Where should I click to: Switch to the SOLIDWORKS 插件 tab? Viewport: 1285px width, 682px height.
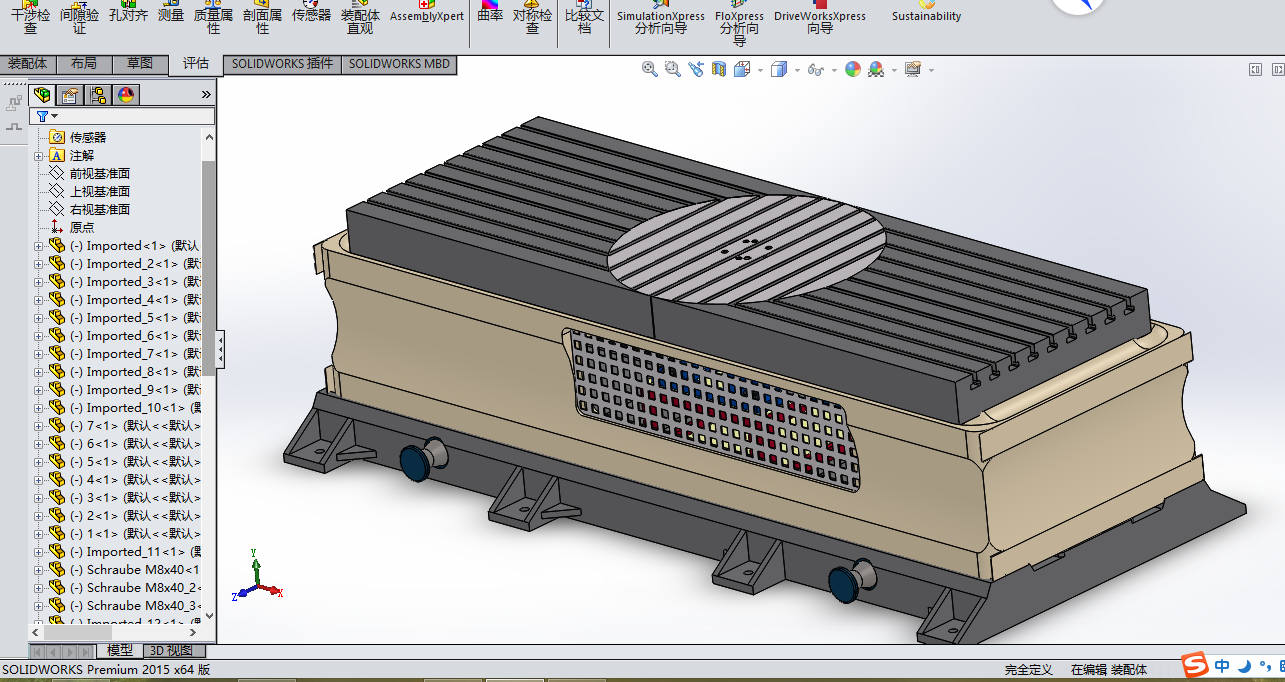[x=282, y=64]
